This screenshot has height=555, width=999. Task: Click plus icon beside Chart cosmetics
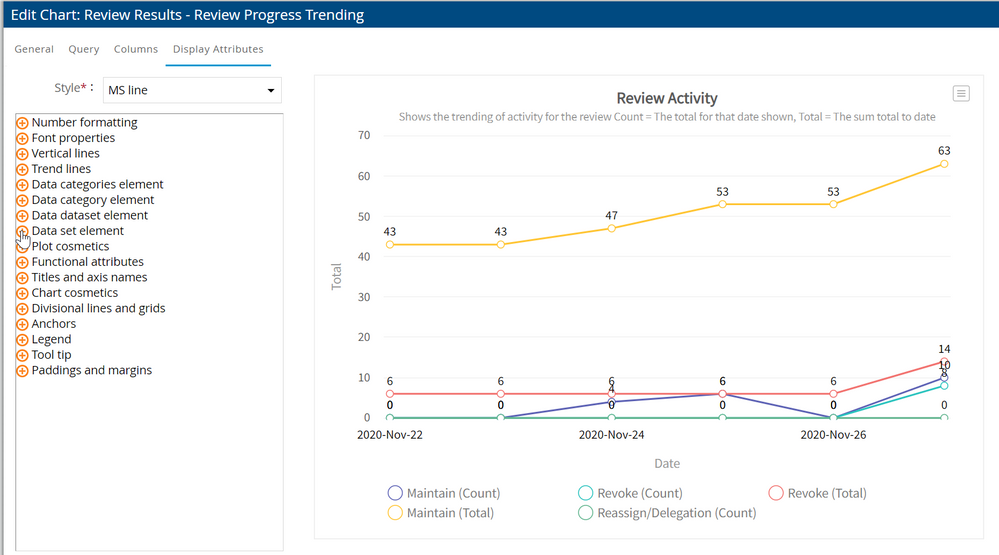22,293
